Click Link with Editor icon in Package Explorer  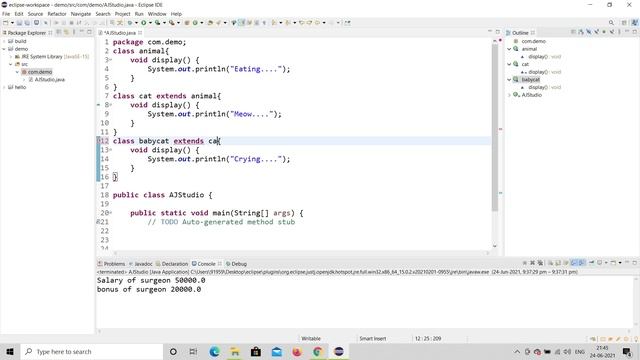point(66,32)
